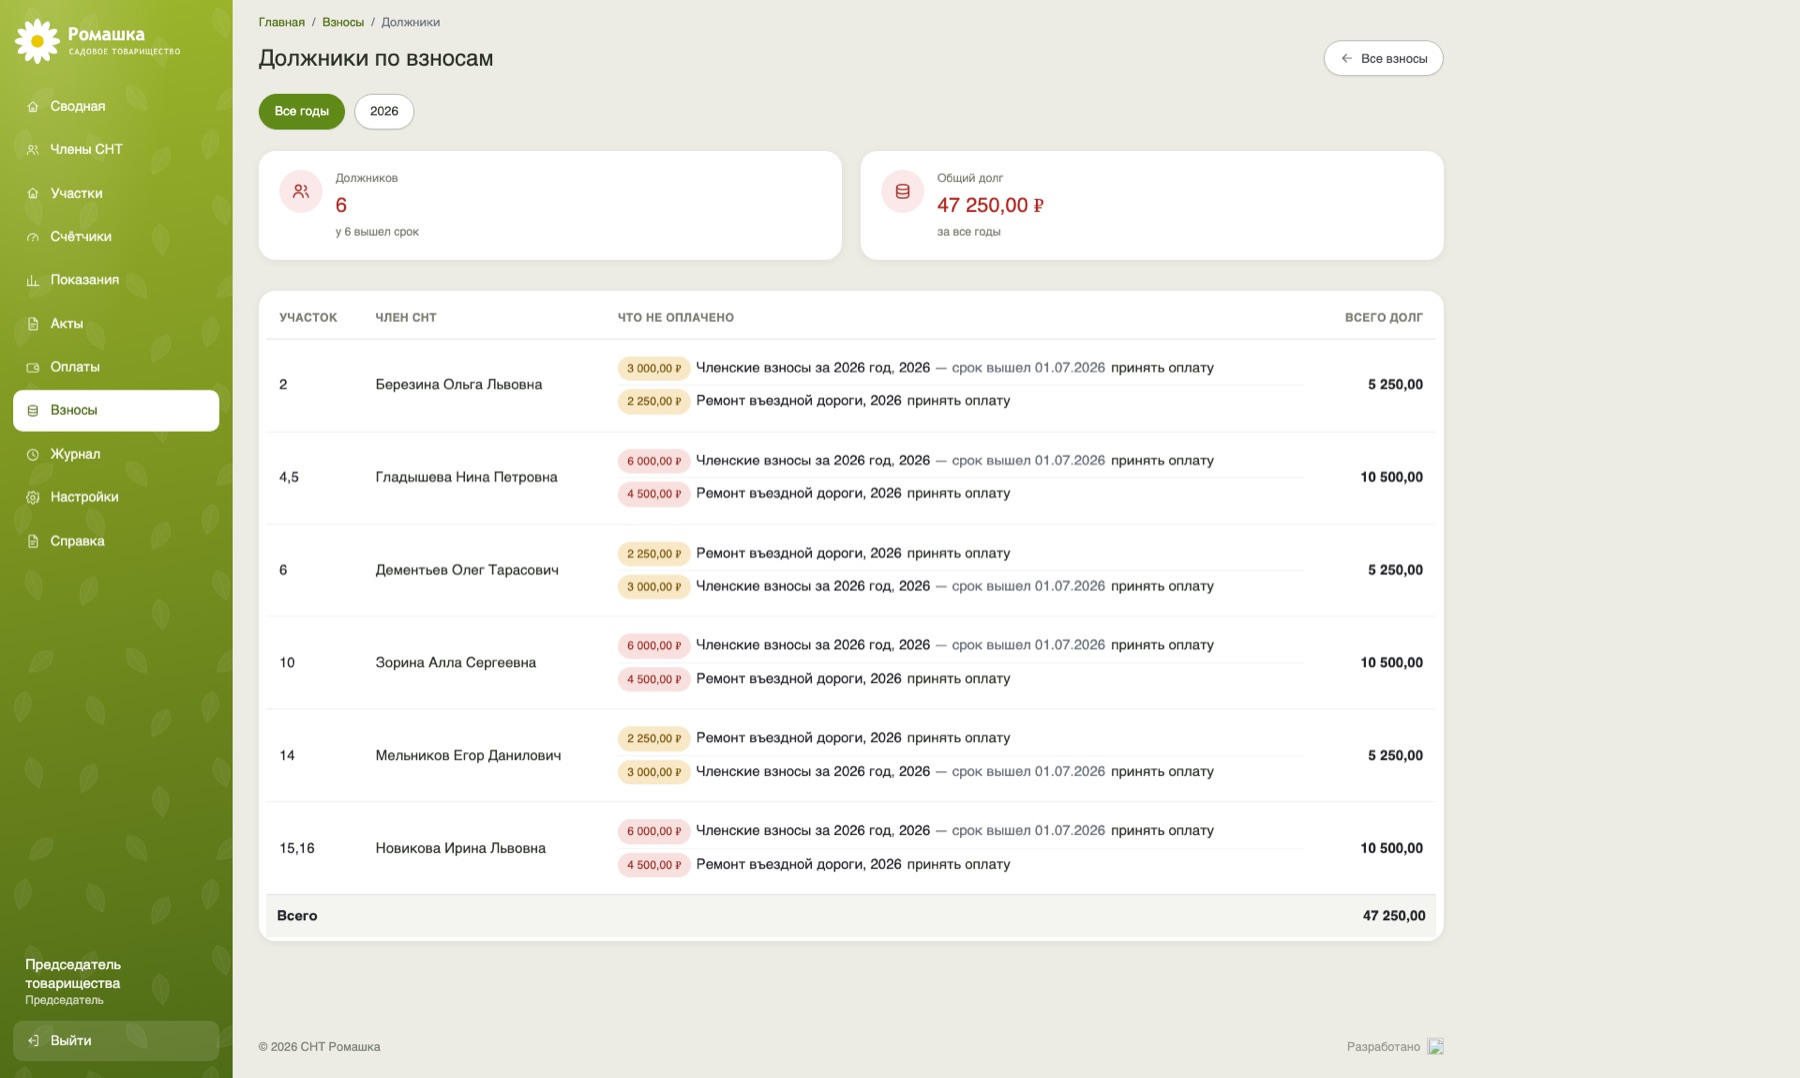
Task: Open Члены СНТ in the sidebar
Action: click(x=116, y=150)
